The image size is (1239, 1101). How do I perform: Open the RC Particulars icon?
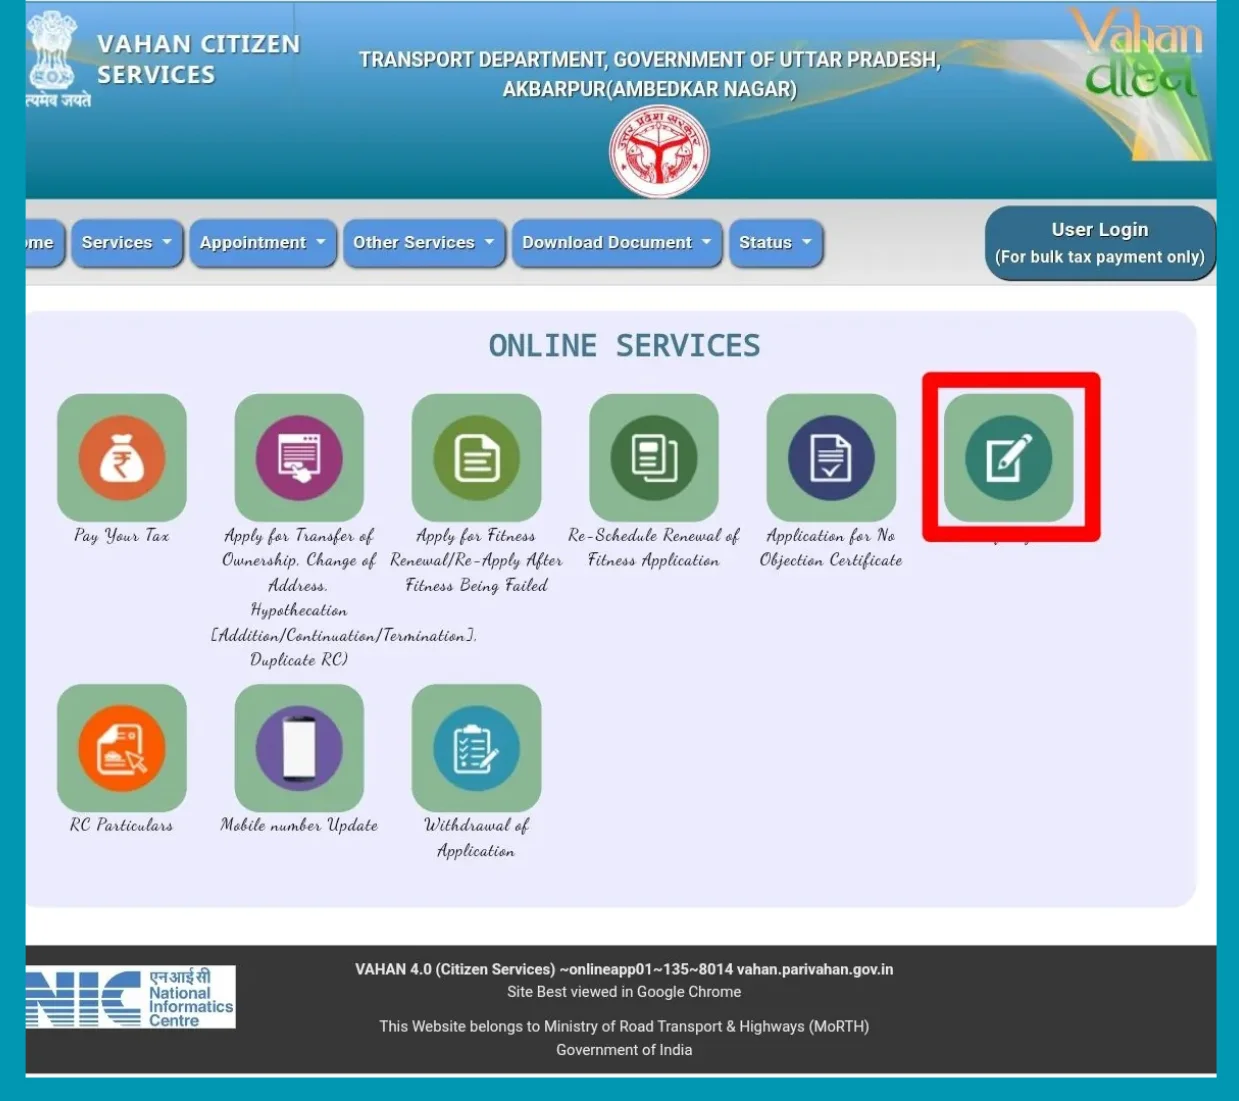click(x=122, y=748)
